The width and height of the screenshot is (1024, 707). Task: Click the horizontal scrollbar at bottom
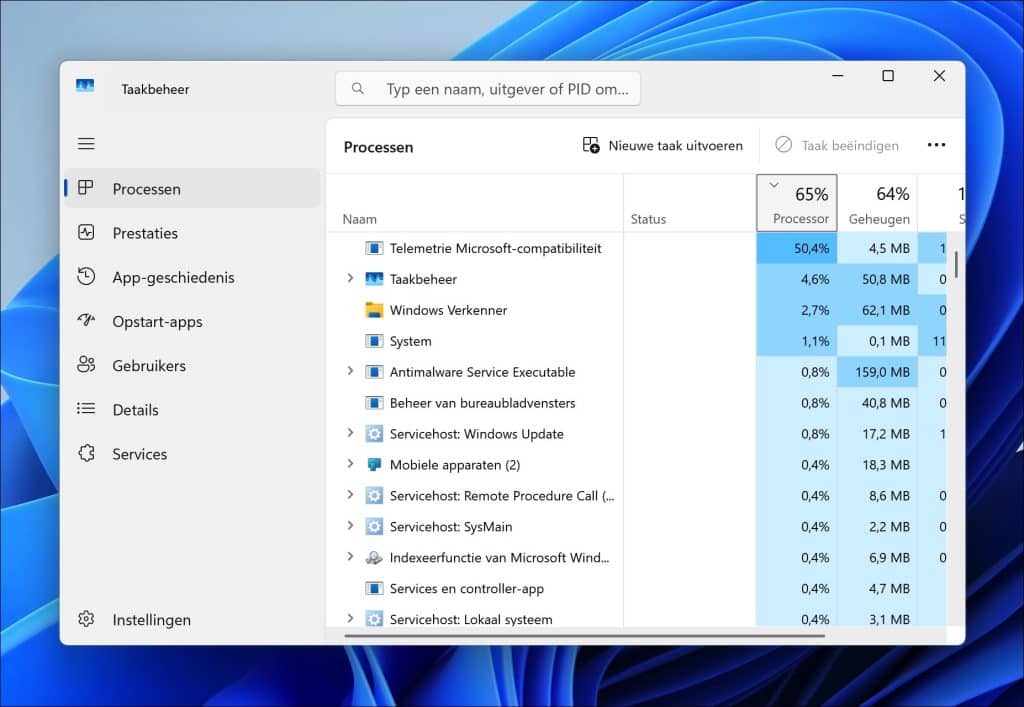click(585, 635)
